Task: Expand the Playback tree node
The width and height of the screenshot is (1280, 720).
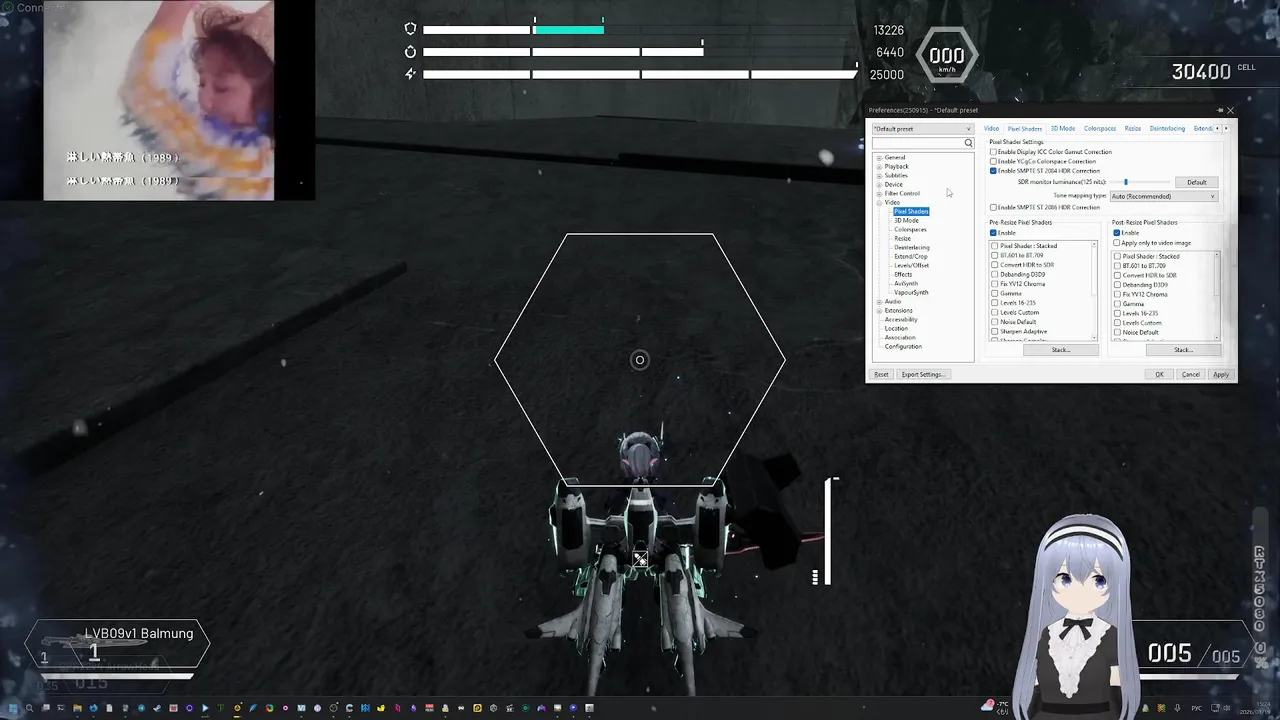Action: click(879, 167)
